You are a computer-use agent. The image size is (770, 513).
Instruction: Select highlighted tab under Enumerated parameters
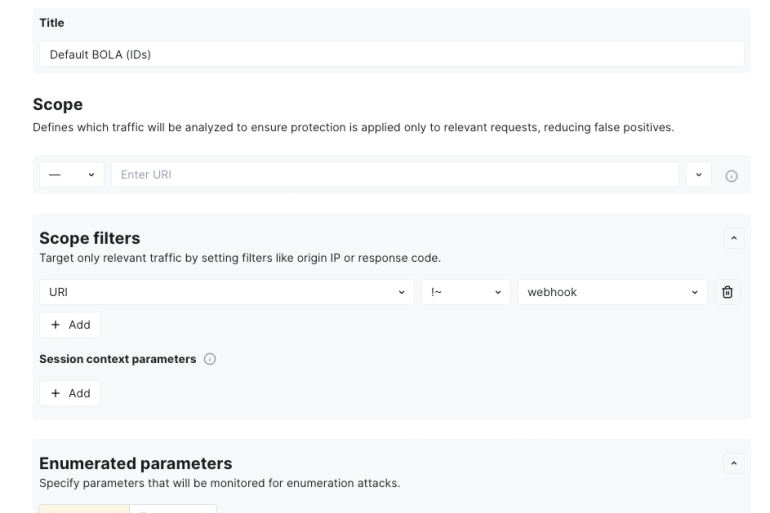(84, 509)
